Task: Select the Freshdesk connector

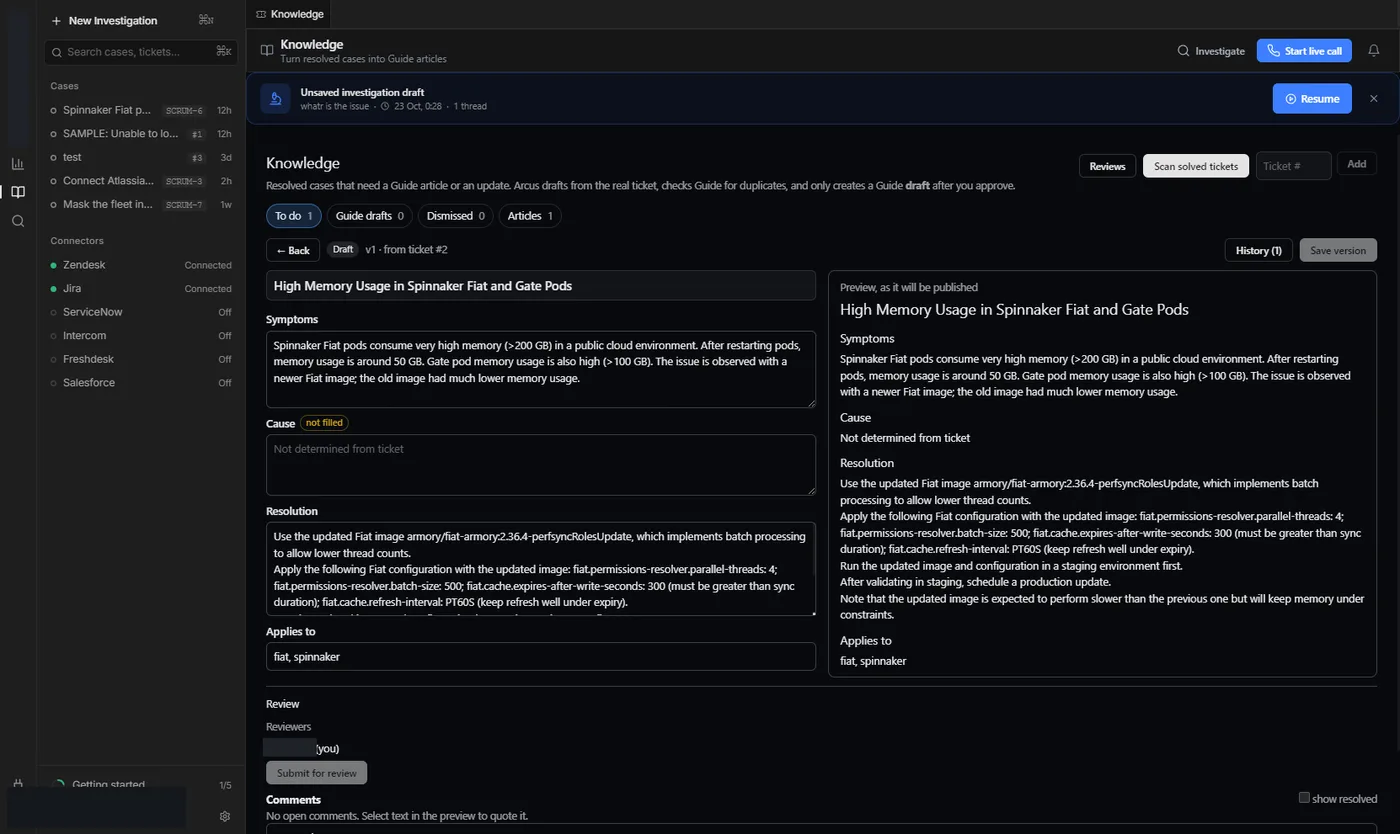Action: click(x=141, y=359)
